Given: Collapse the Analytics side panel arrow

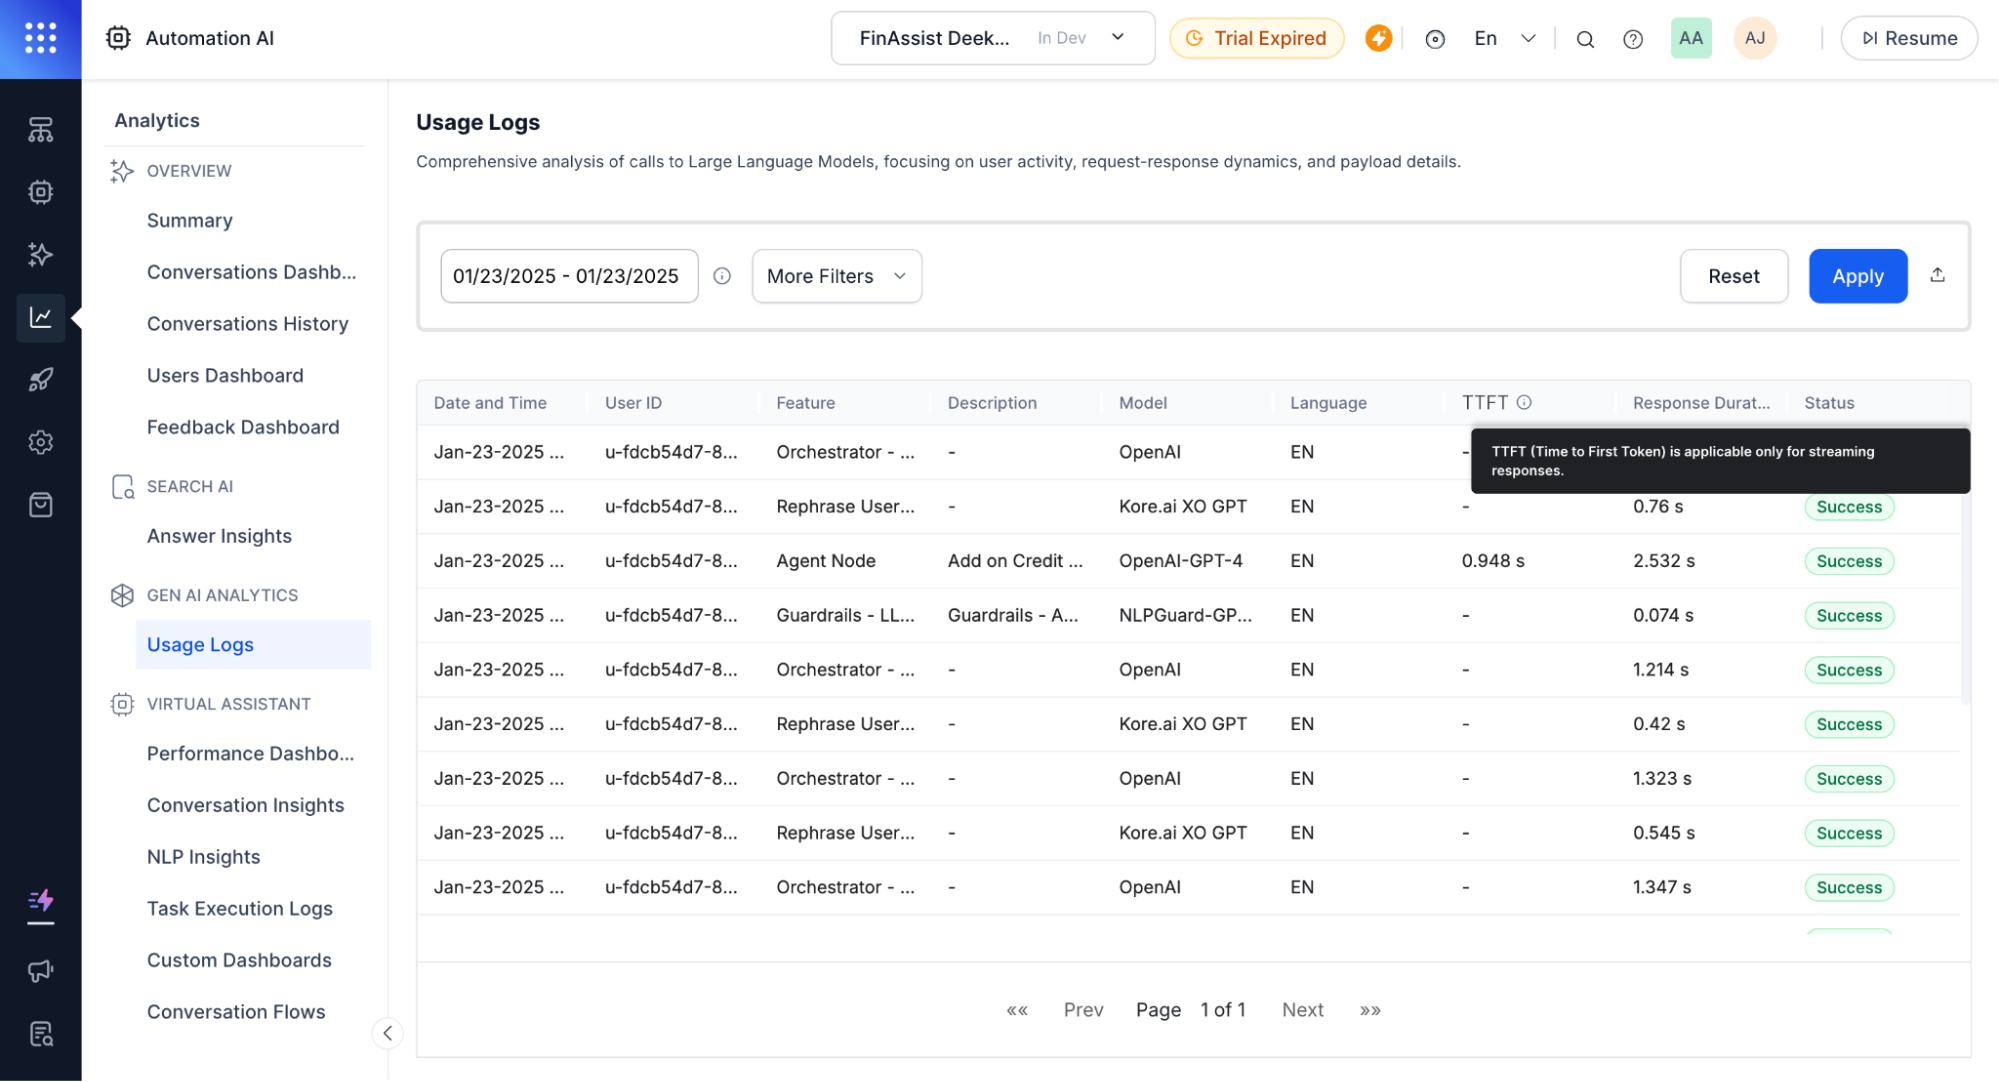Looking at the screenshot, I should coord(388,1033).
